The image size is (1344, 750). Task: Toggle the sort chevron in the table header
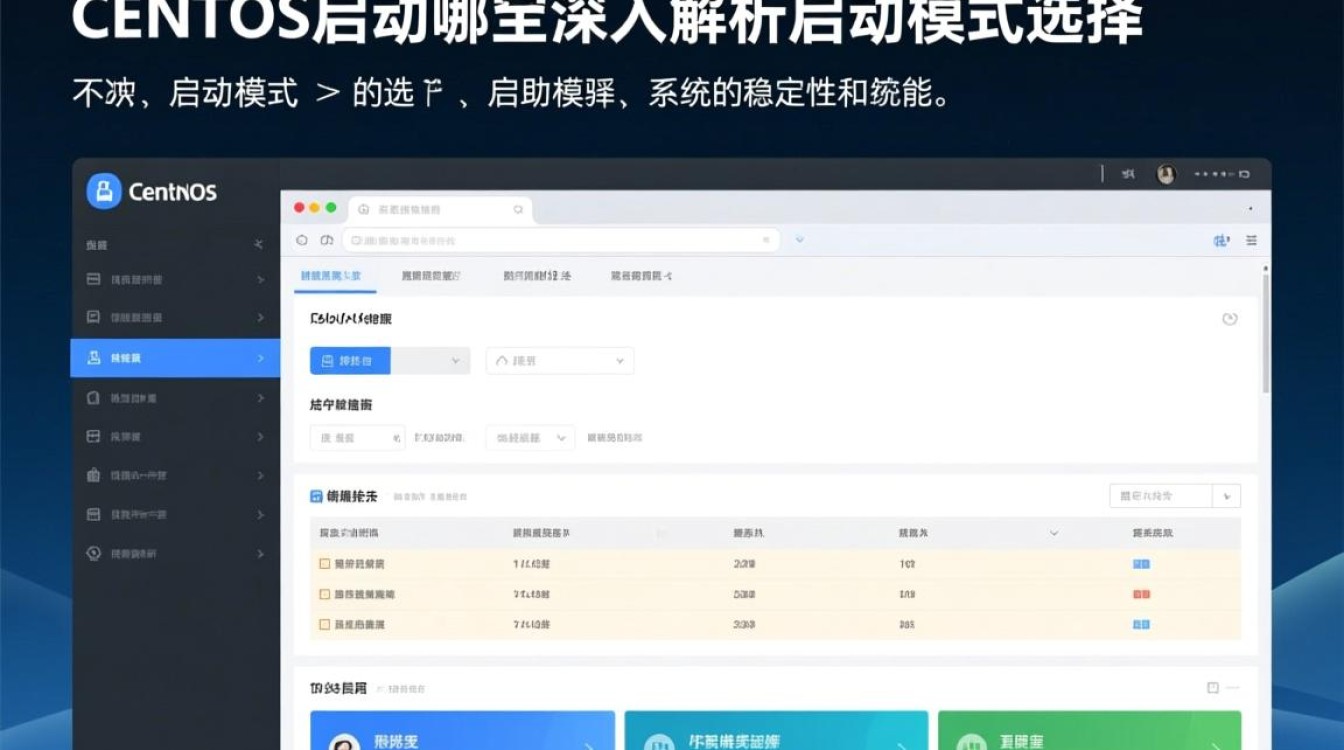1054,534
